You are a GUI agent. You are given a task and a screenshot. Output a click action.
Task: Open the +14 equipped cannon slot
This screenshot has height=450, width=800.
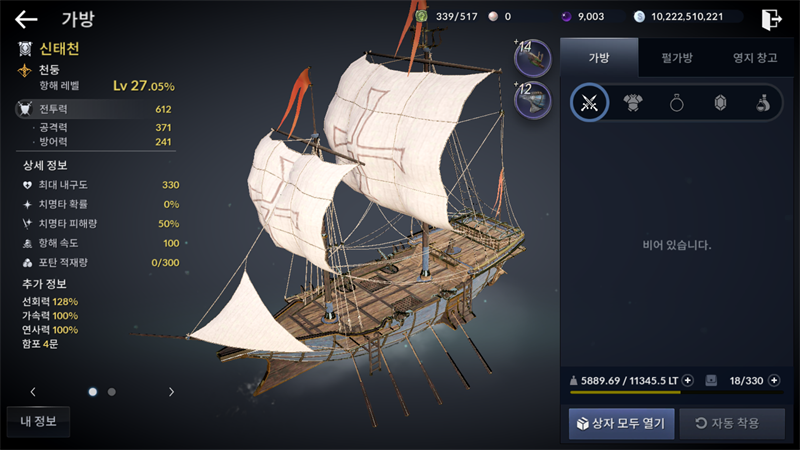532,58
